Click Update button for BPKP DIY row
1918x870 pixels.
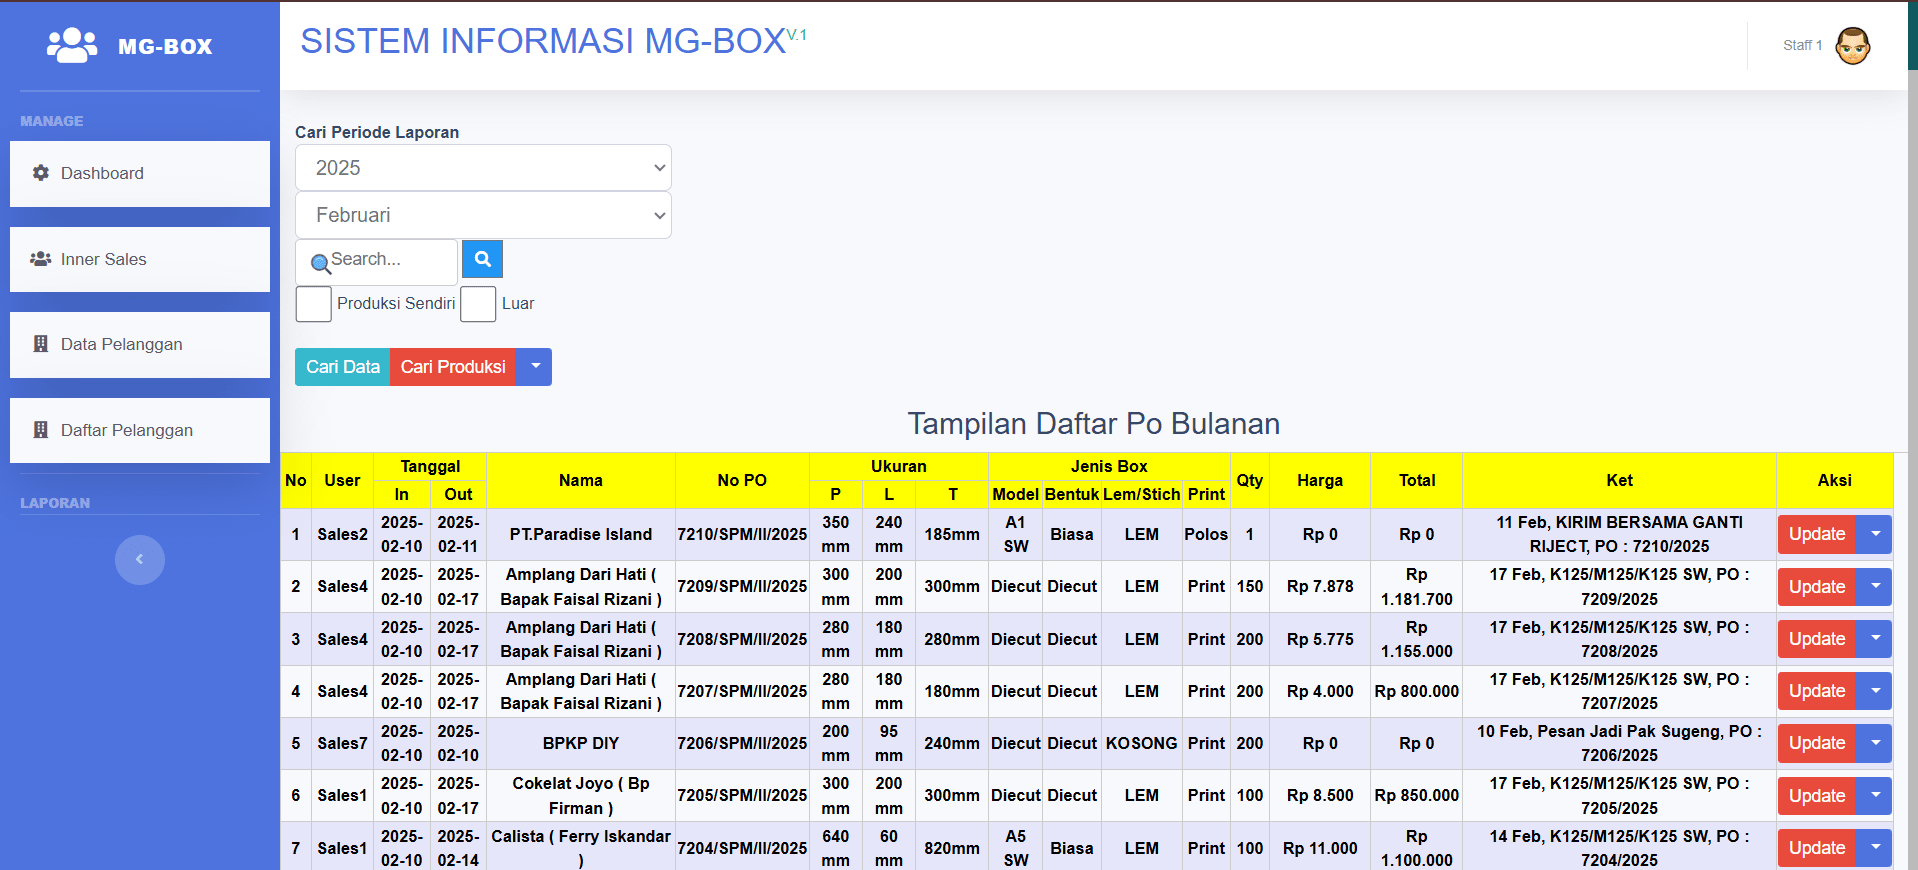[1816, 743]
